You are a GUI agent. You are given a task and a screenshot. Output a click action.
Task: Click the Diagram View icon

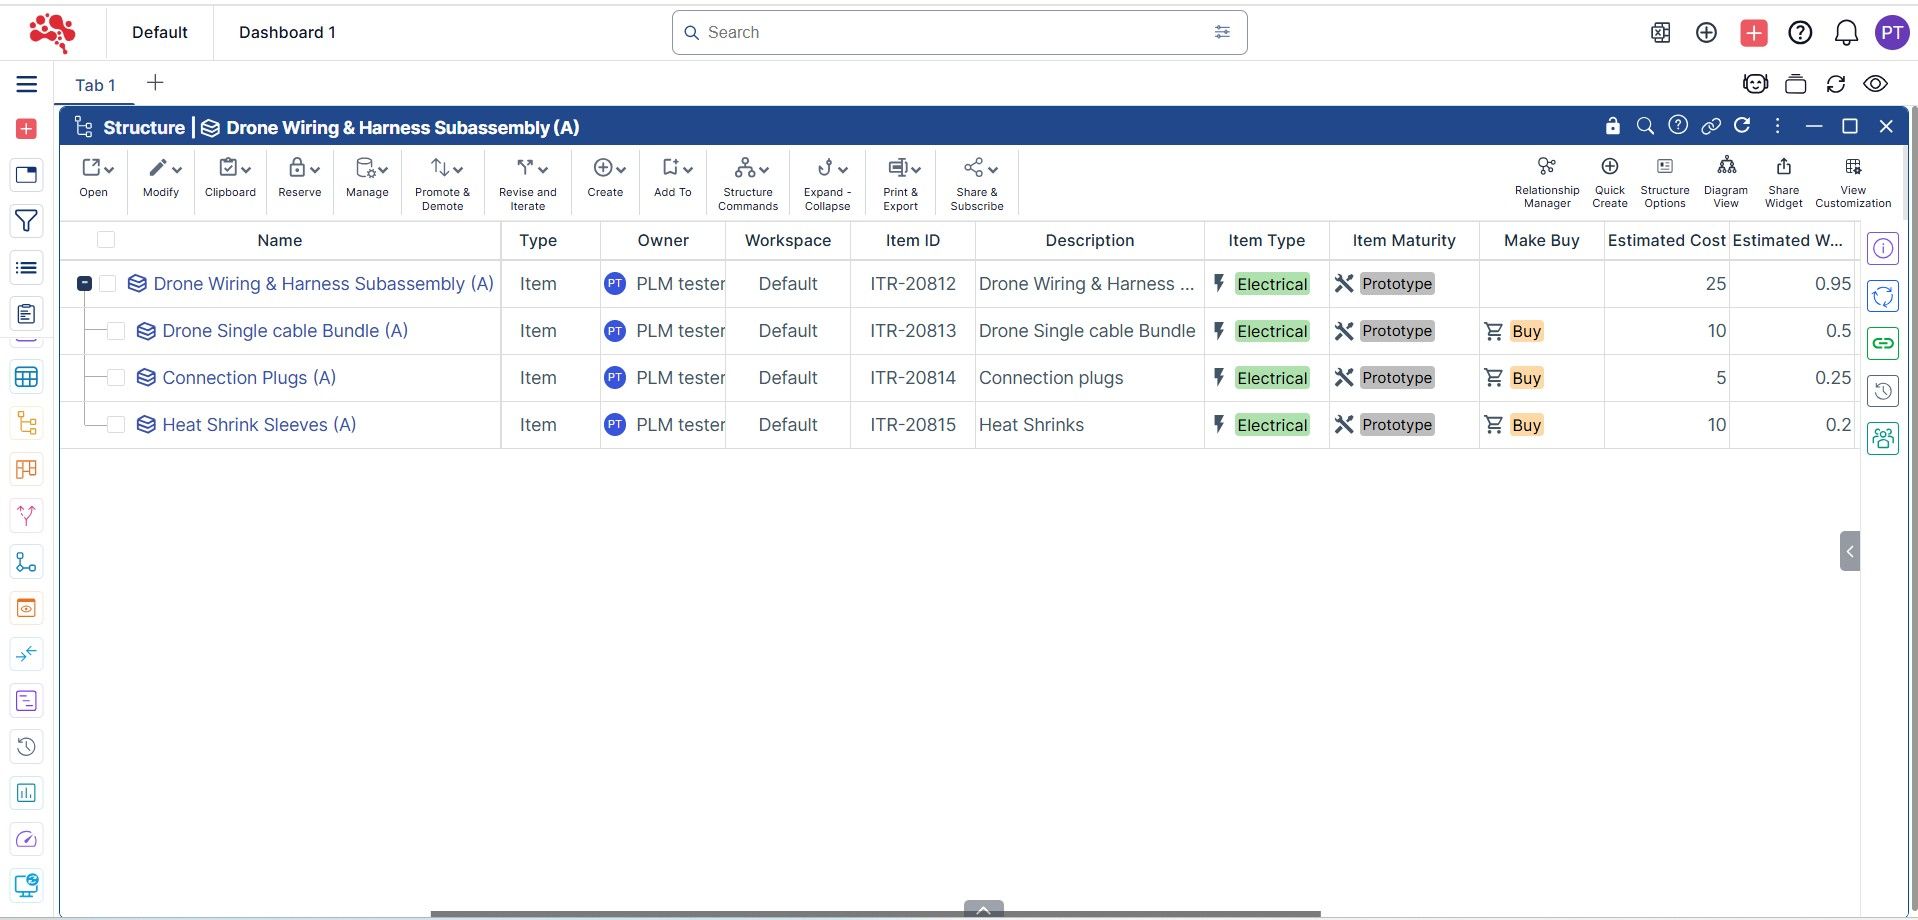(x=1725, y=181)
